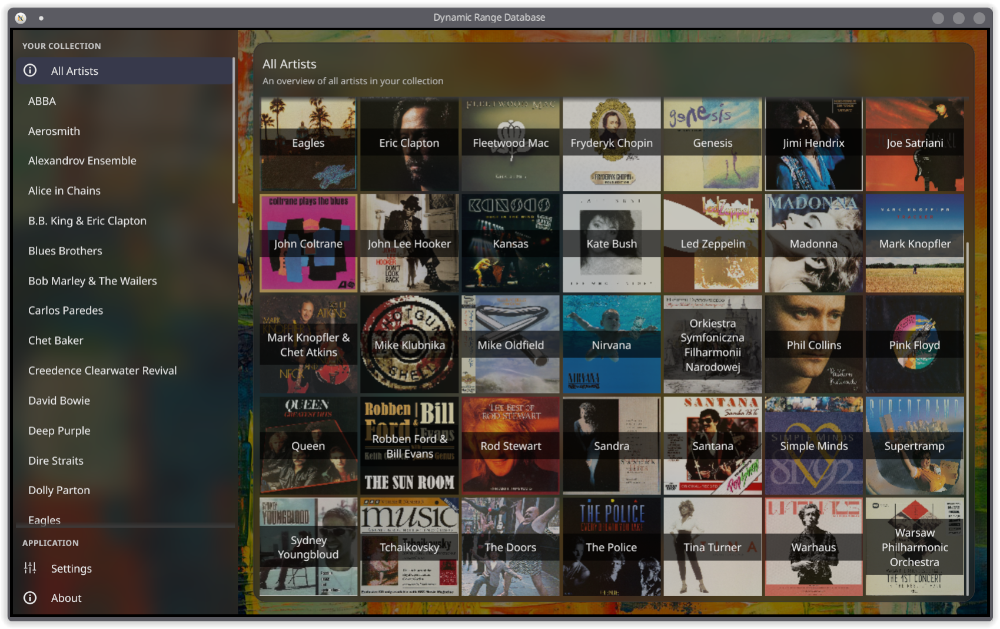Select All Artists in the sidebar
The width and height of the screenshot is (1000, 629).
pyautogui.click(x=124, y=71)
